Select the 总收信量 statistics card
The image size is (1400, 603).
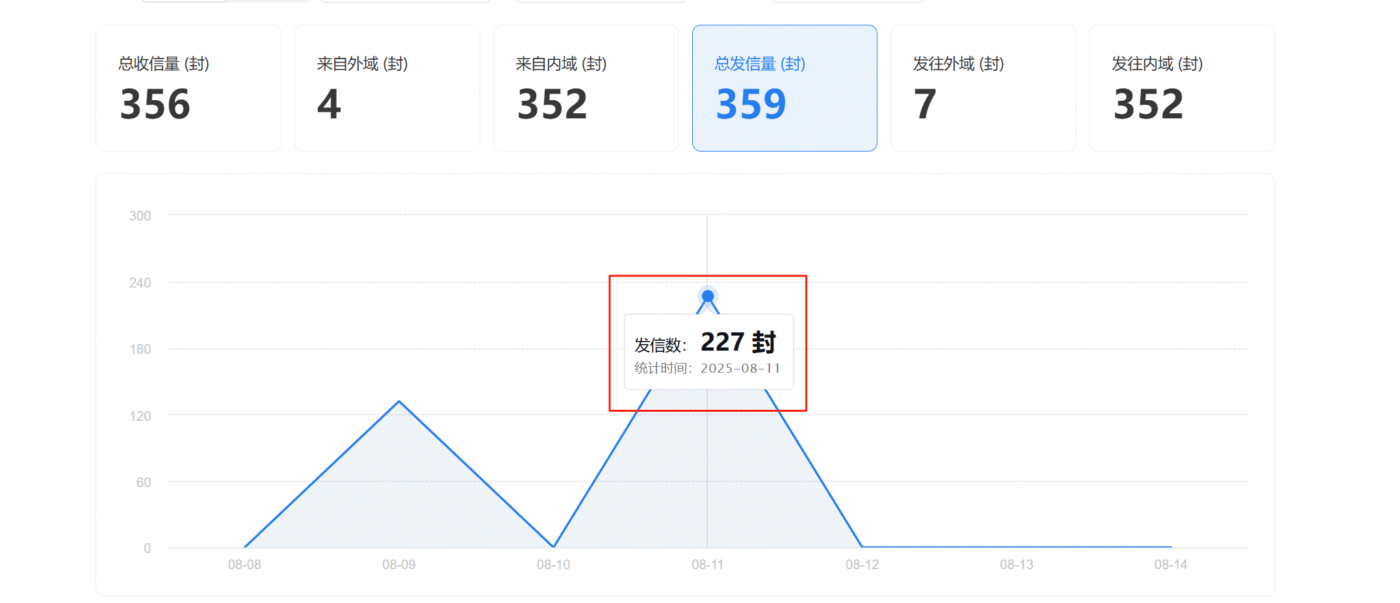(188, 89)
